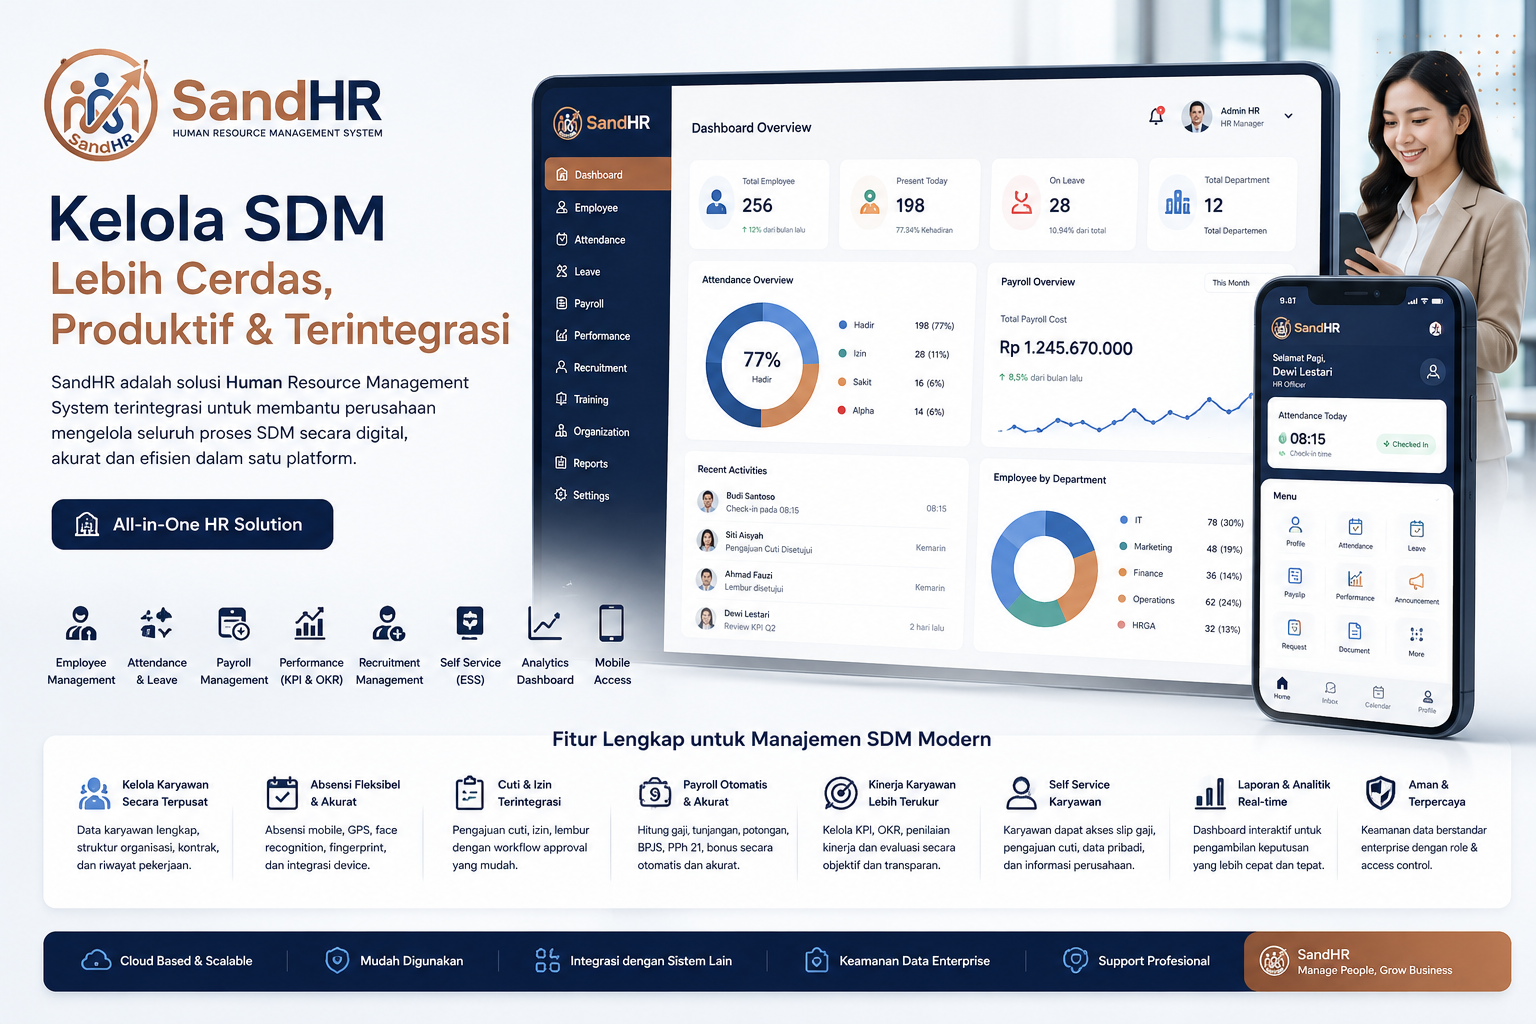Viewport: 1536px width, 1024px height.
Task: Click the Cloud Based & Scalable cloud icon
Action: pyautogui.click(x=96, y=960)
